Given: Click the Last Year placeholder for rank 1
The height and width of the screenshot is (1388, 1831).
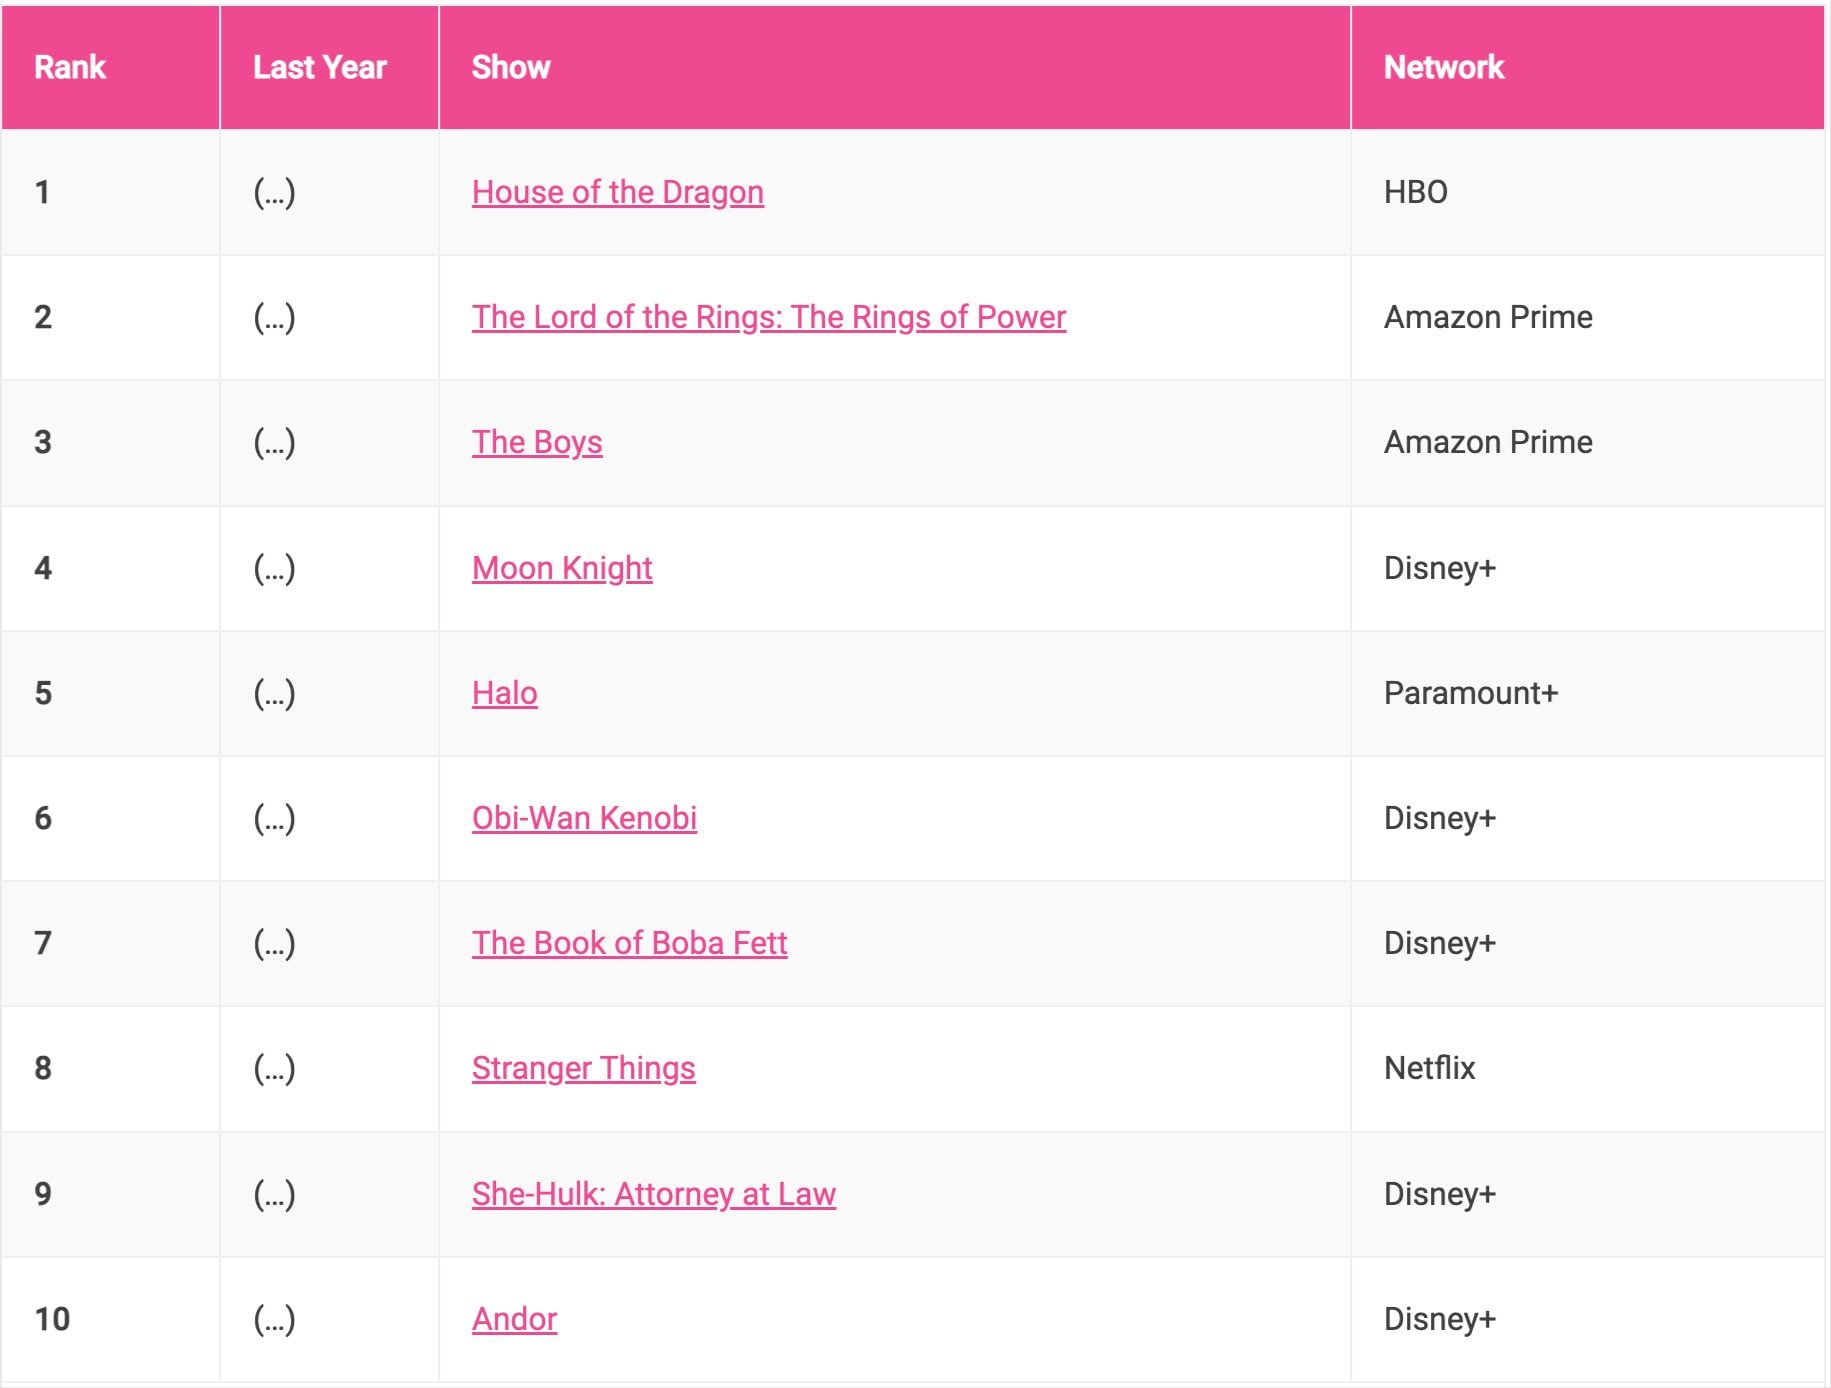Looking at the screenshot, I should [x=274, y=192].
